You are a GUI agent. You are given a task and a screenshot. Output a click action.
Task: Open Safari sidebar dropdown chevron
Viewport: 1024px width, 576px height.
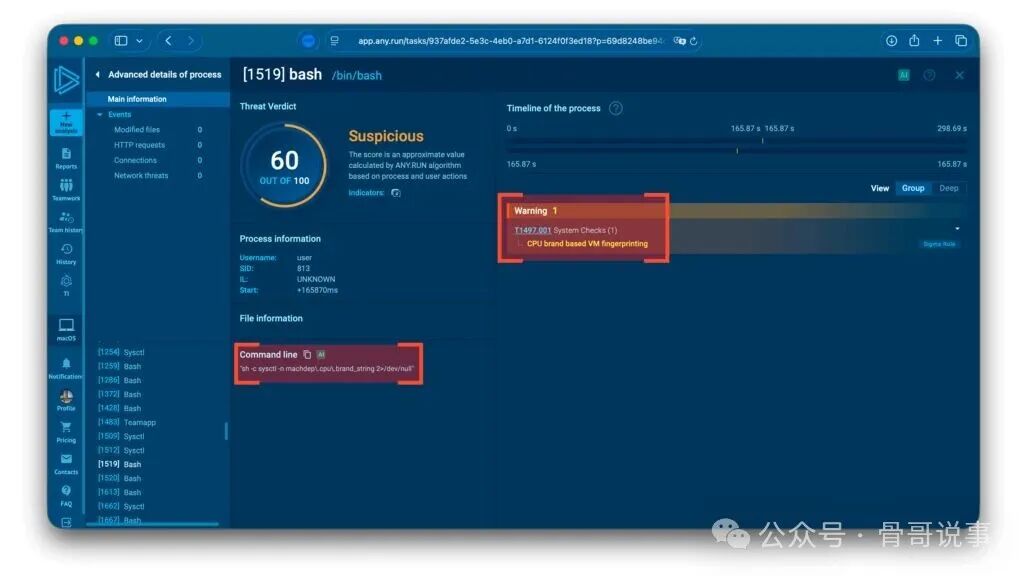(x=139, y=40)
